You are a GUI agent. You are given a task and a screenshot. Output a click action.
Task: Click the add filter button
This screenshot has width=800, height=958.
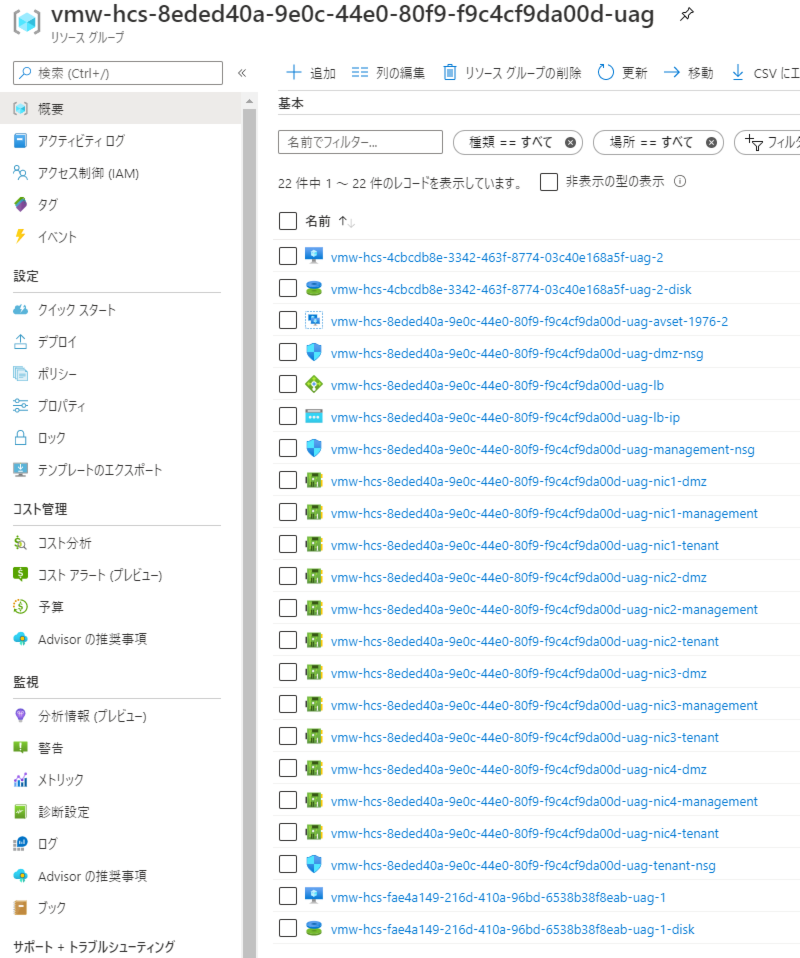click(768, 142)
